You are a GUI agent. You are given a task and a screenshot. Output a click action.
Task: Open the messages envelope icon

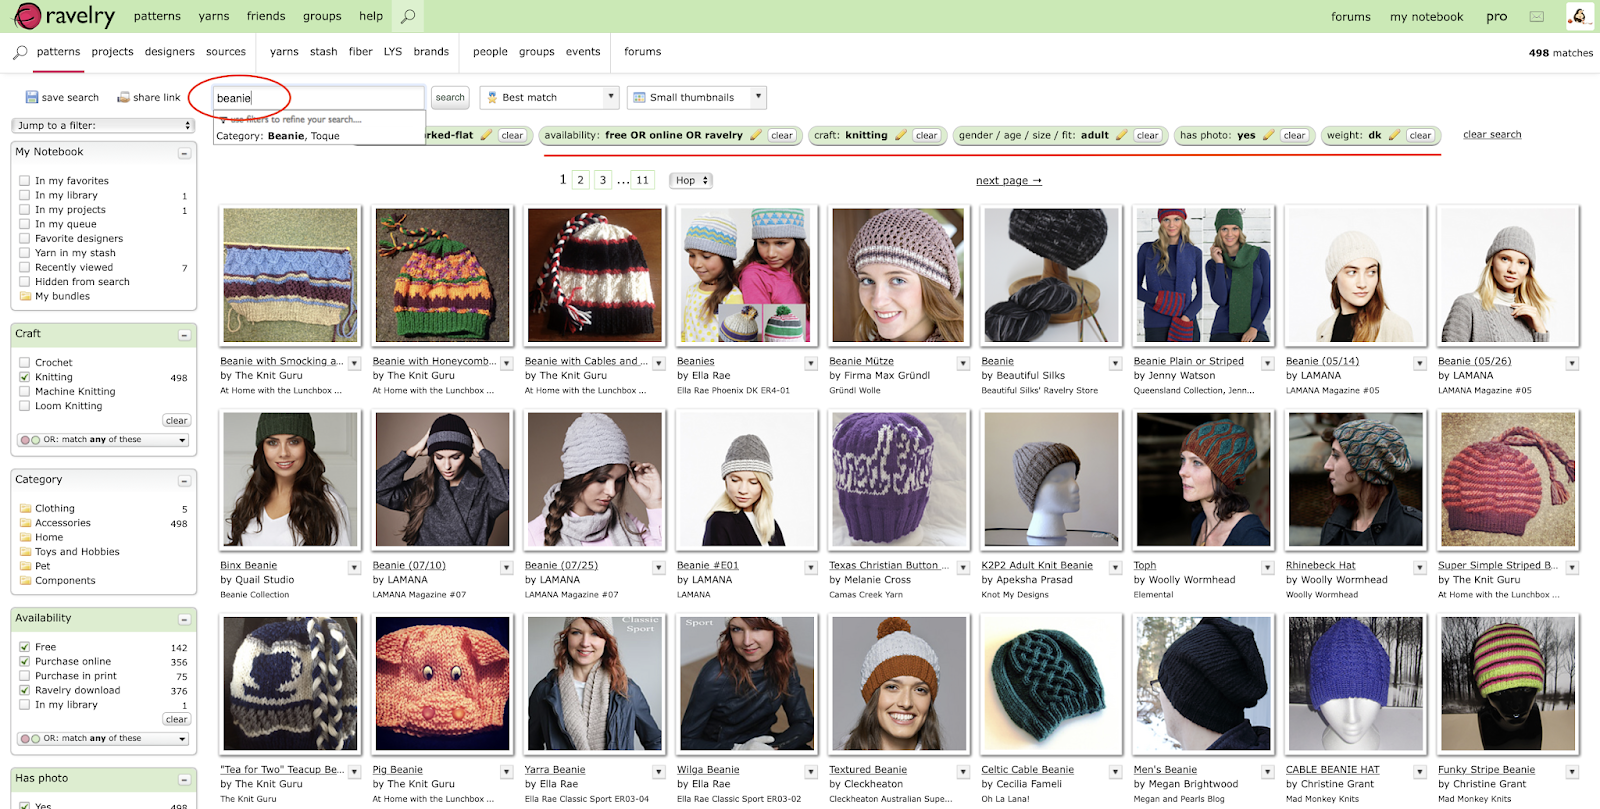(x=1537, y=16)
